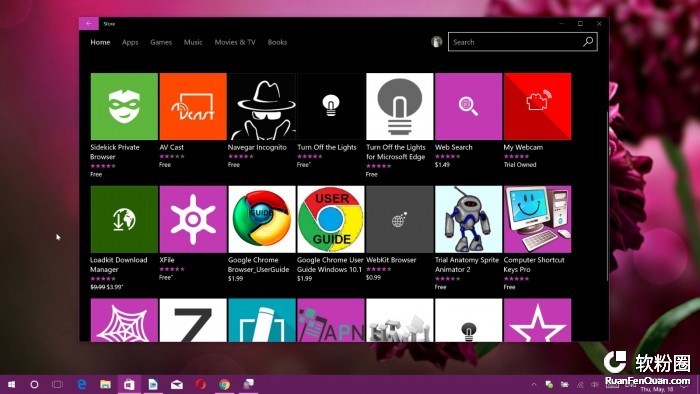Open Google Chrome User Guide Windows 10.1 tile

point(331,219)
